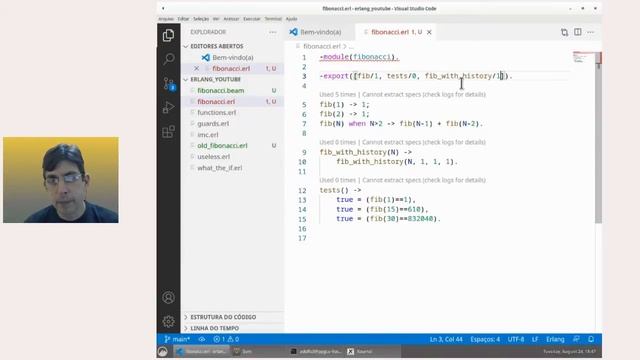Open old_fibonacci.erl file
The width and height of the screenshot is (640, 360).
coord(222,146)
